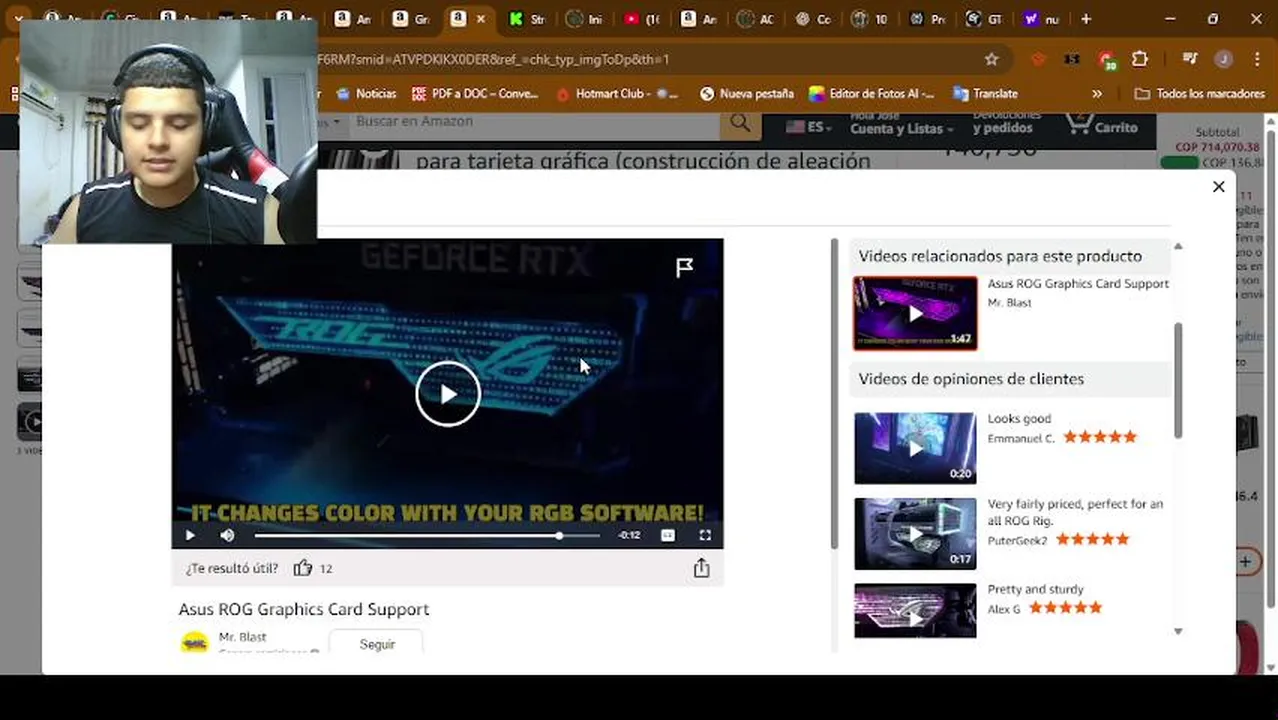Like the video with the thumbs-up icon

303,568
